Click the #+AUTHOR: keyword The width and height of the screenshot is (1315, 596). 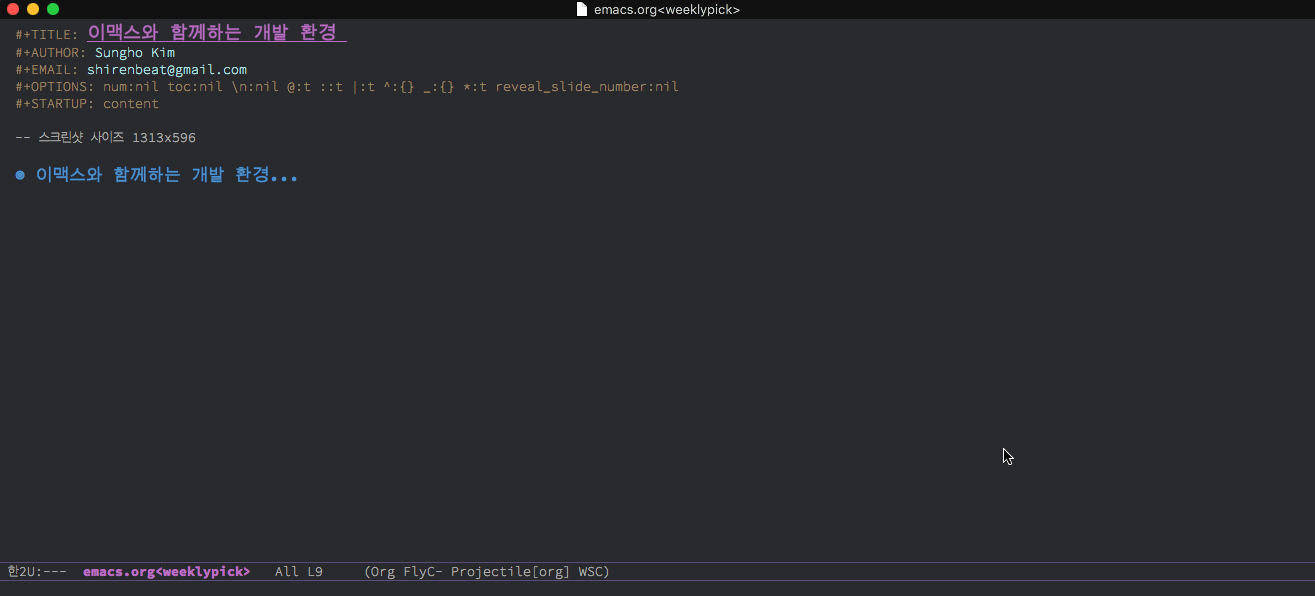[51, 52]
